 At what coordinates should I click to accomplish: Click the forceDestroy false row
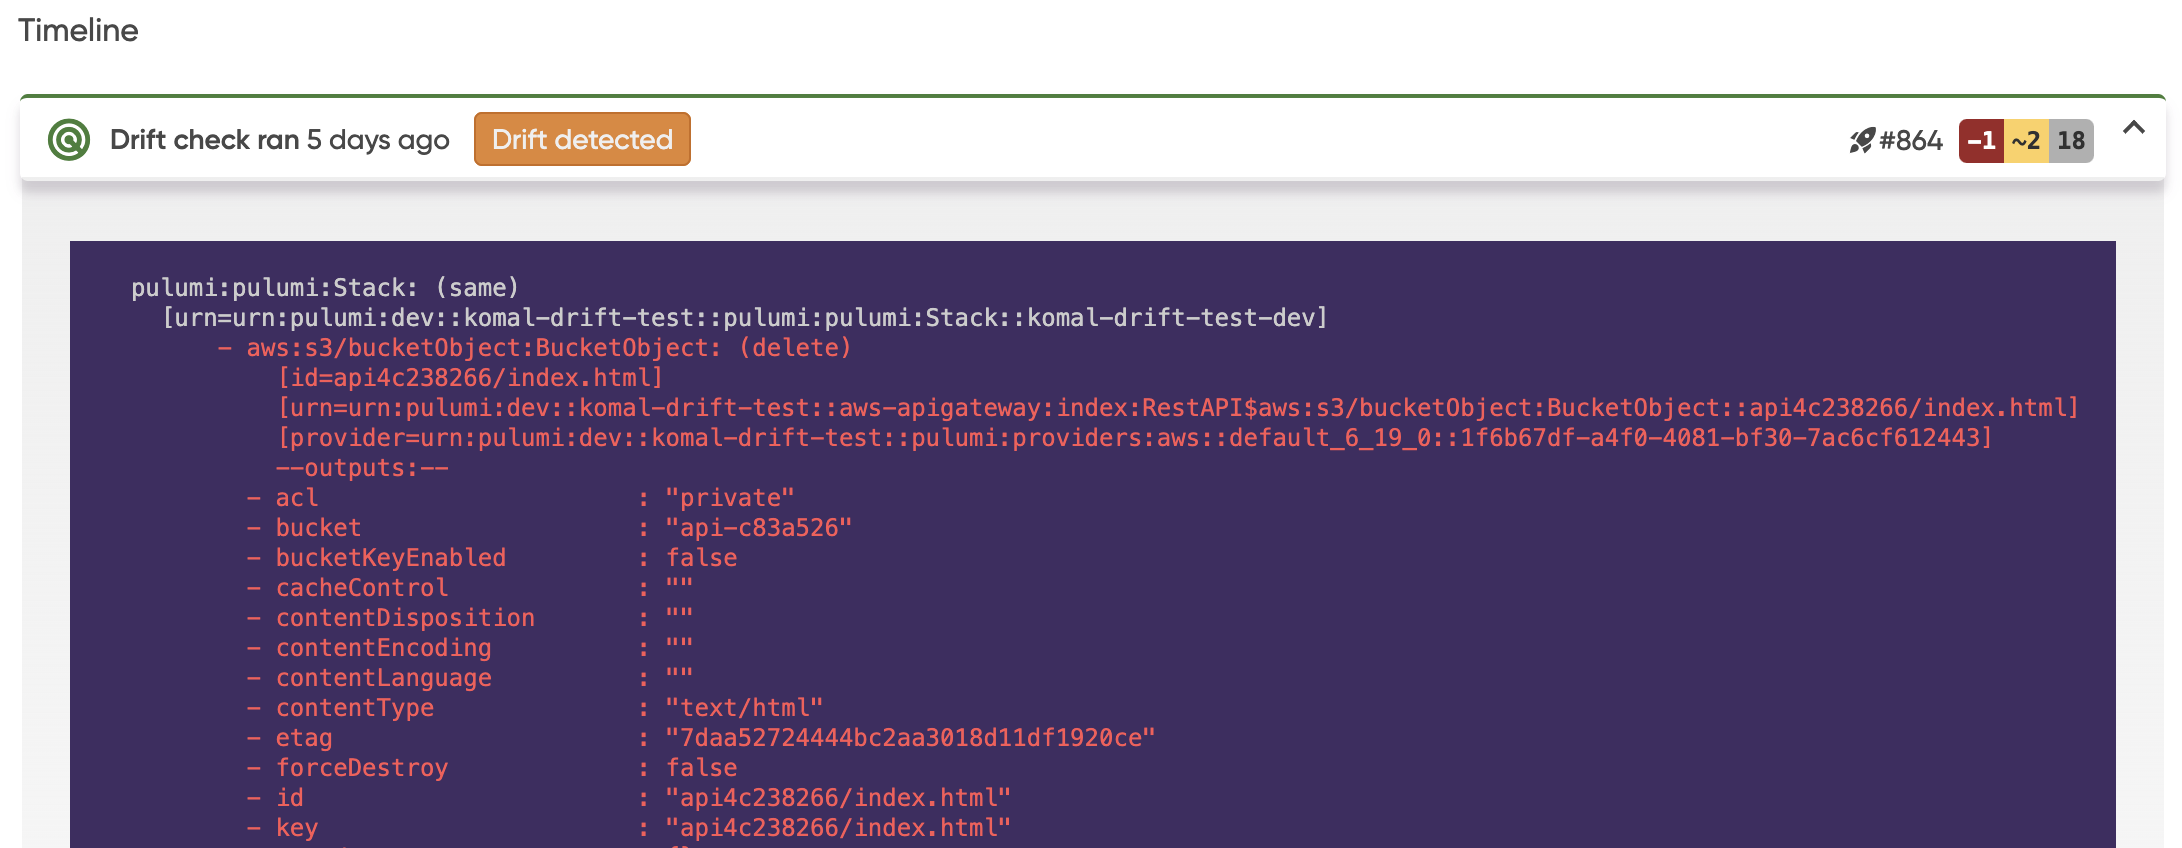pos(492,768)
